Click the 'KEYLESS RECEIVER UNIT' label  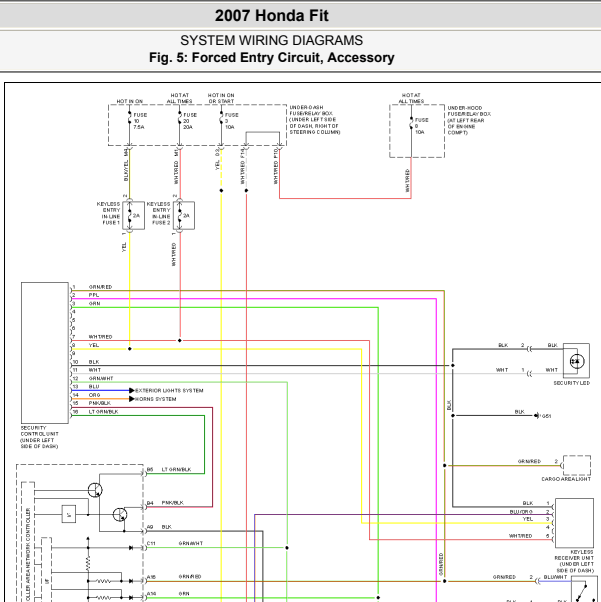[x=574, y=561]
